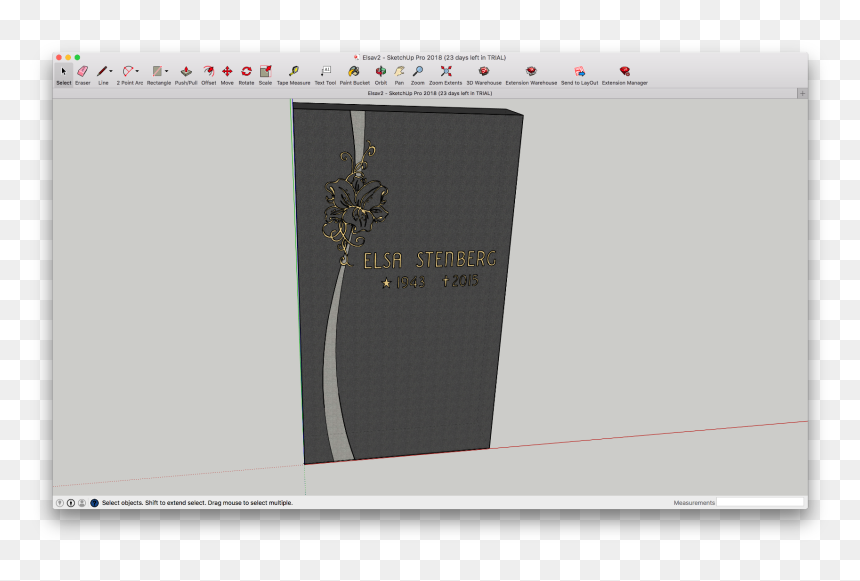Activate the Zoom magnifier tool

coord(418,75)
